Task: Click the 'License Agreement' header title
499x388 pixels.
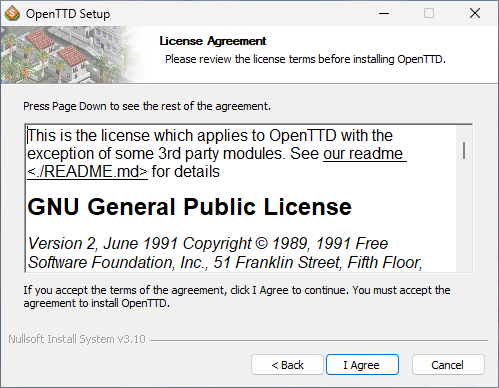Action: point(213,41)
